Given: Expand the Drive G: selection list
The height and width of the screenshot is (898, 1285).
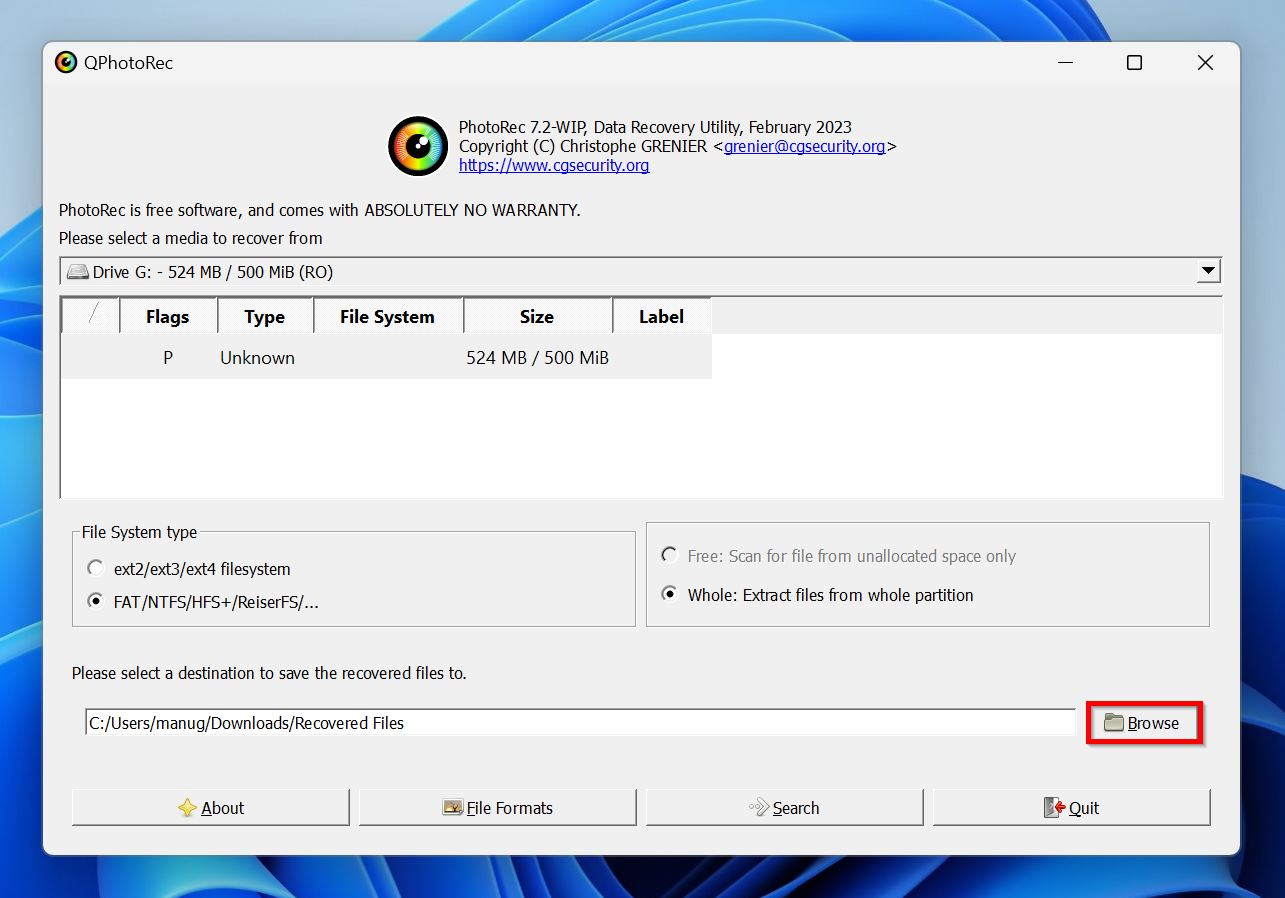Looking at the screenshot, I should point(1207,270).
